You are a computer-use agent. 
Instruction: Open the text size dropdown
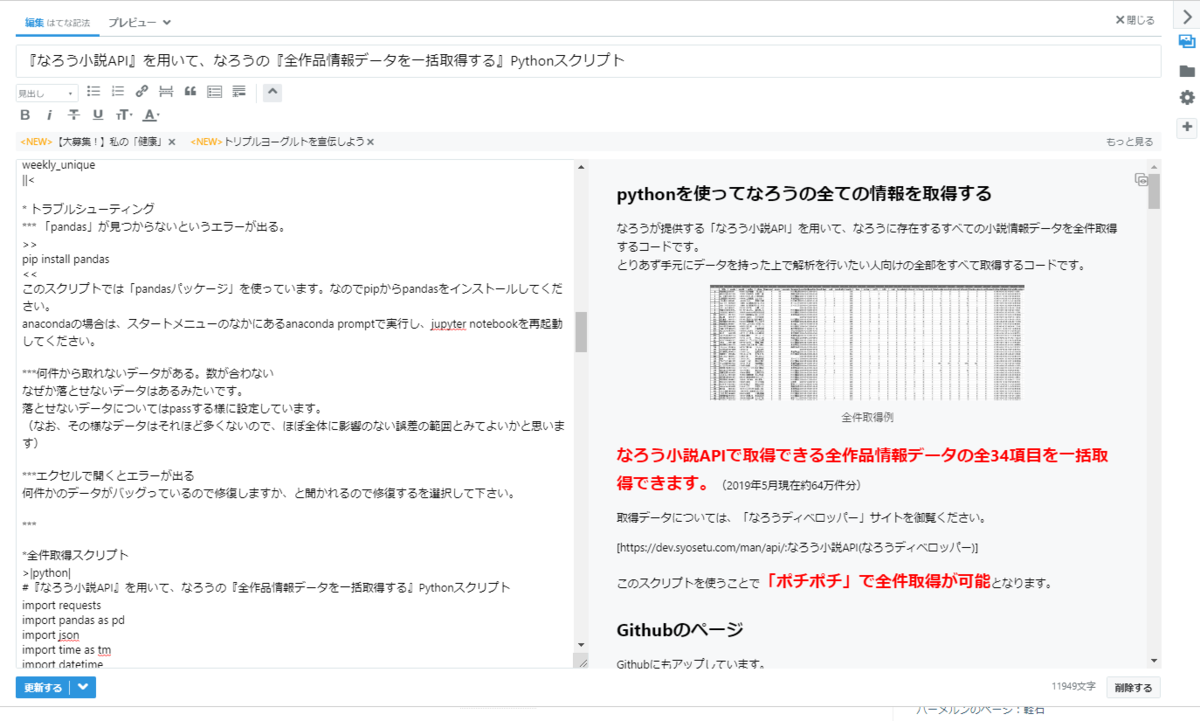123,114
